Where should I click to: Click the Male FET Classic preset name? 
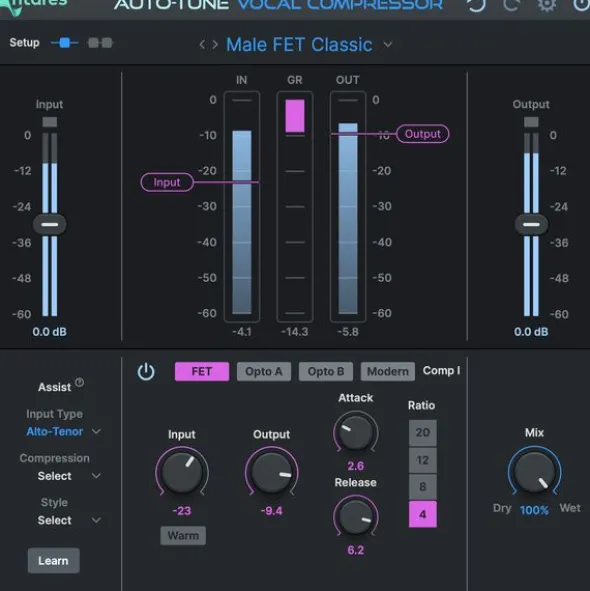pos(299,44)
